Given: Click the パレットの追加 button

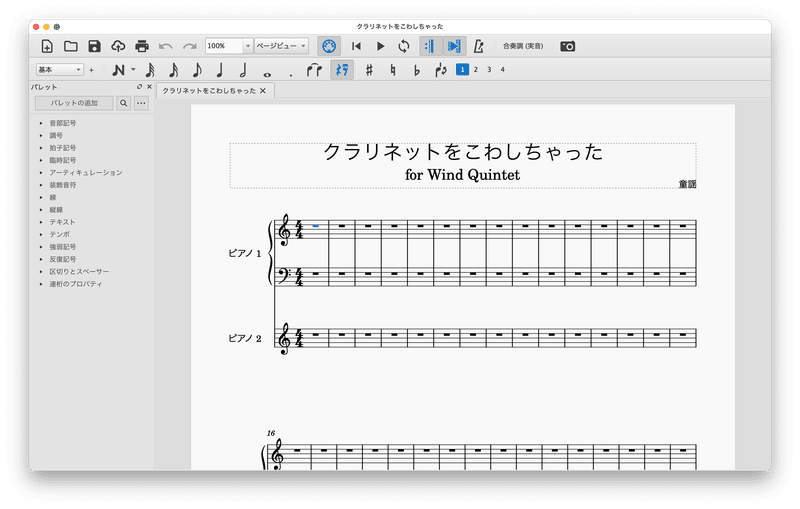Looking at the screenshot, I should 74,103.
